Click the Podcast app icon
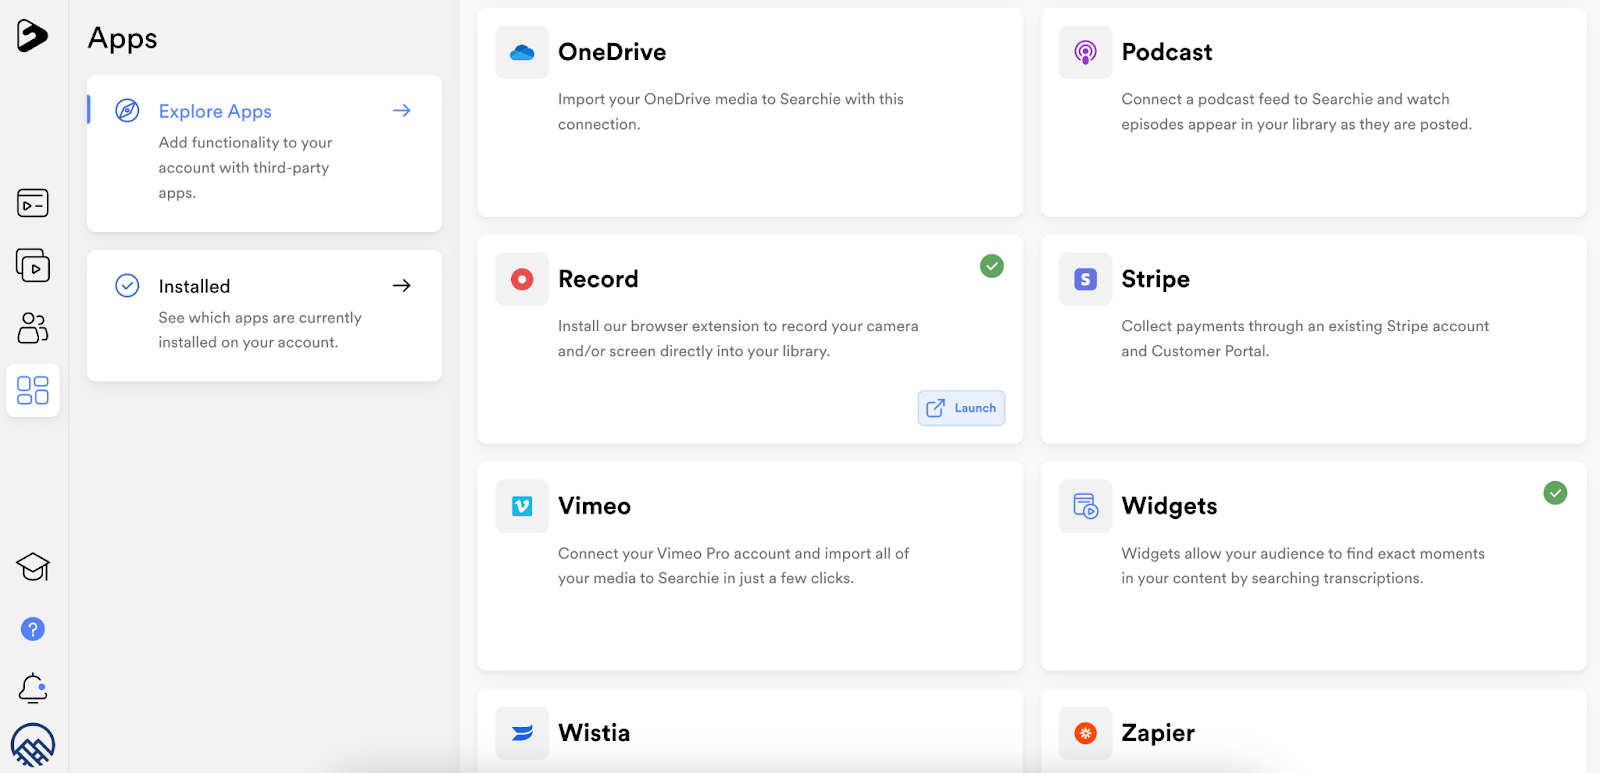The image size is (1600, 773). (1085, 52)
